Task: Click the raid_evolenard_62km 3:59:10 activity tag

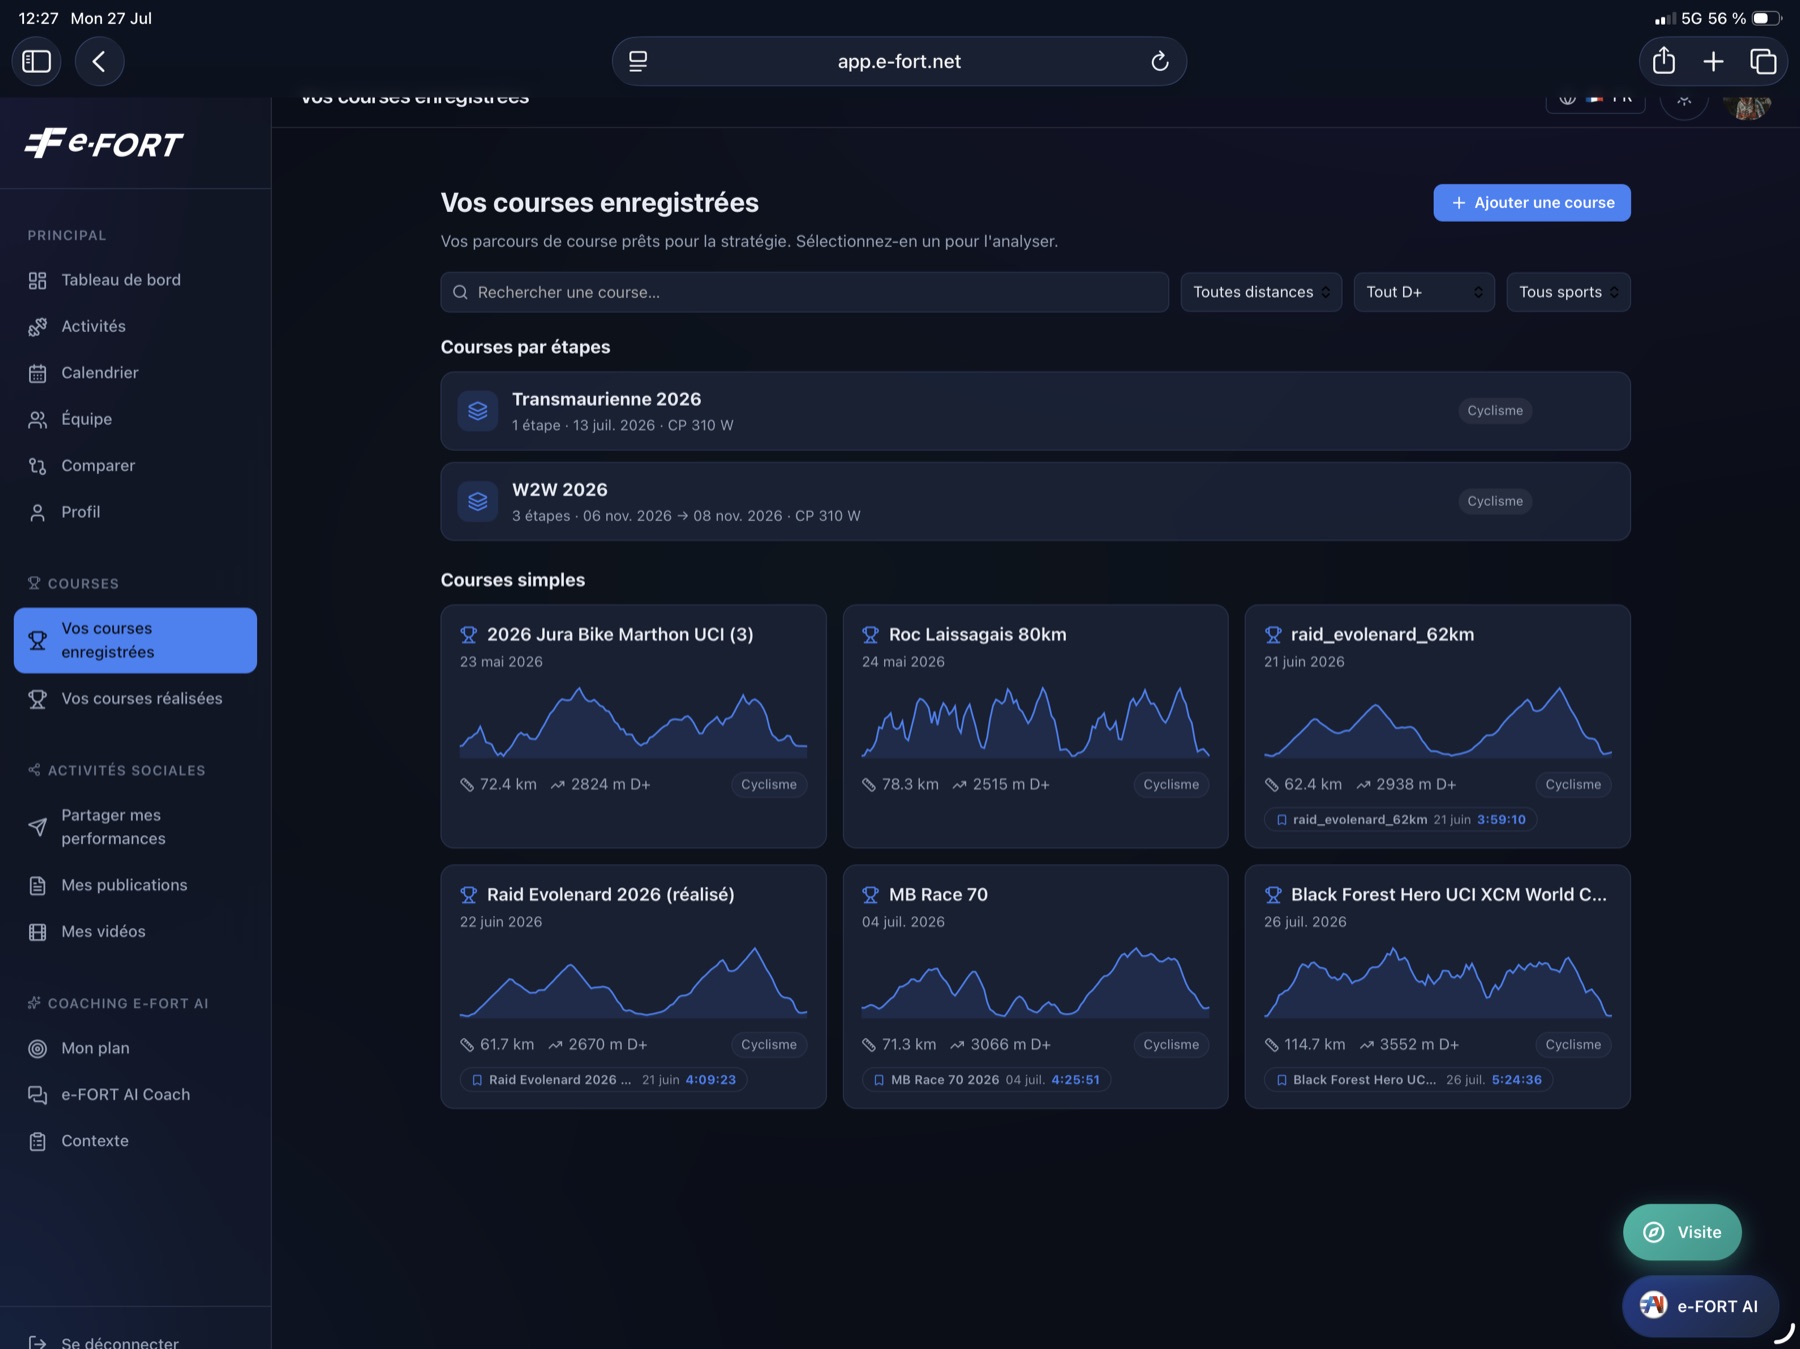Action: coord(1400,820)
